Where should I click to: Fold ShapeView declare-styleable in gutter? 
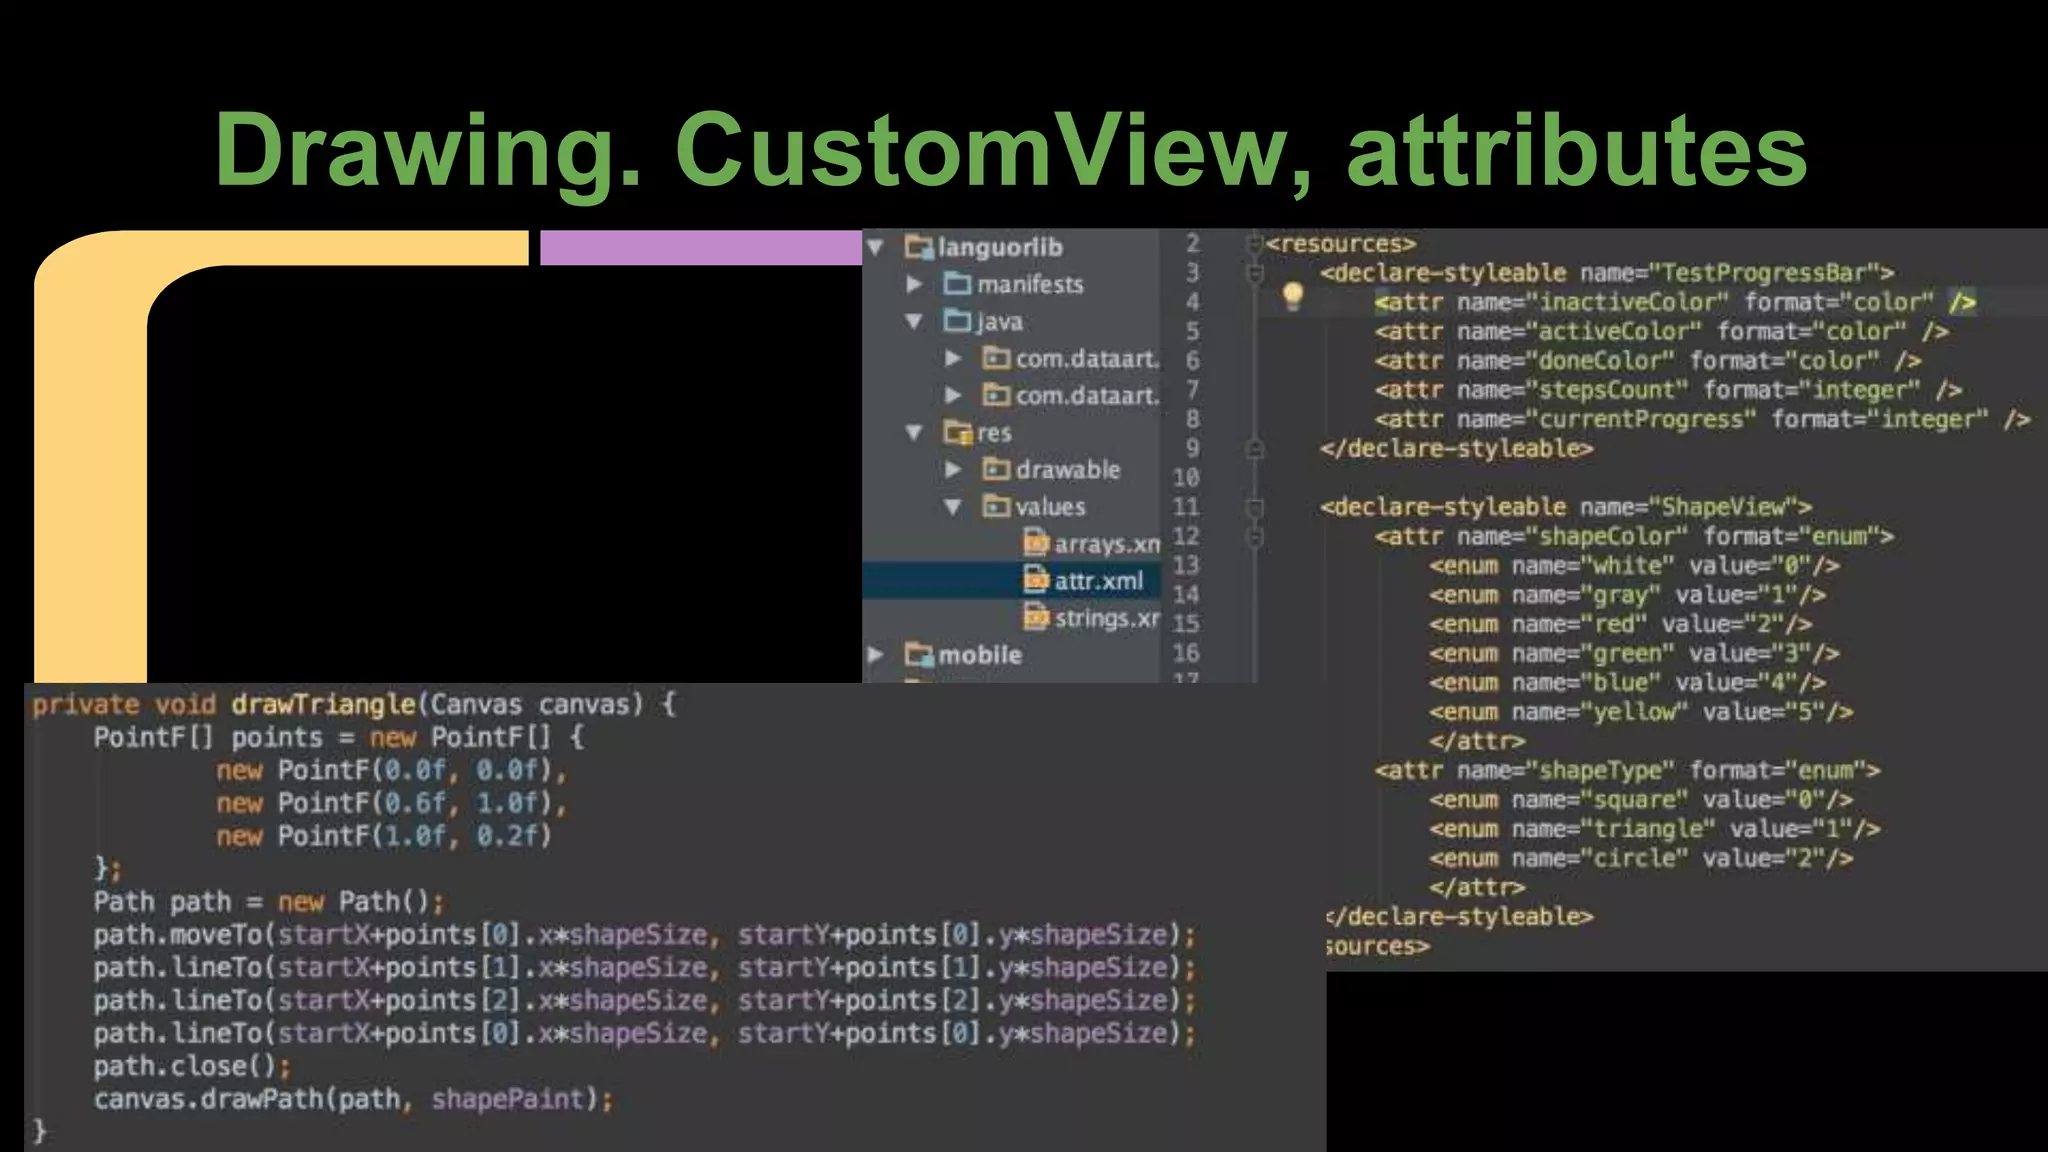point(1255,507)
